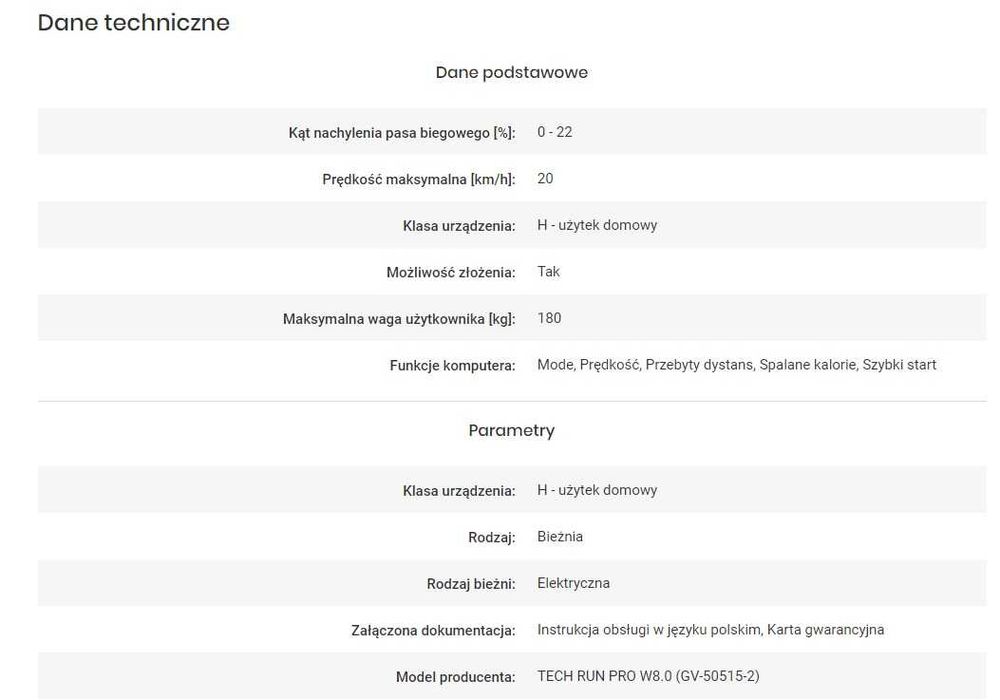The image size is (1000, 700).
Task: Click the max user weight value '180'
Action: 549,318
